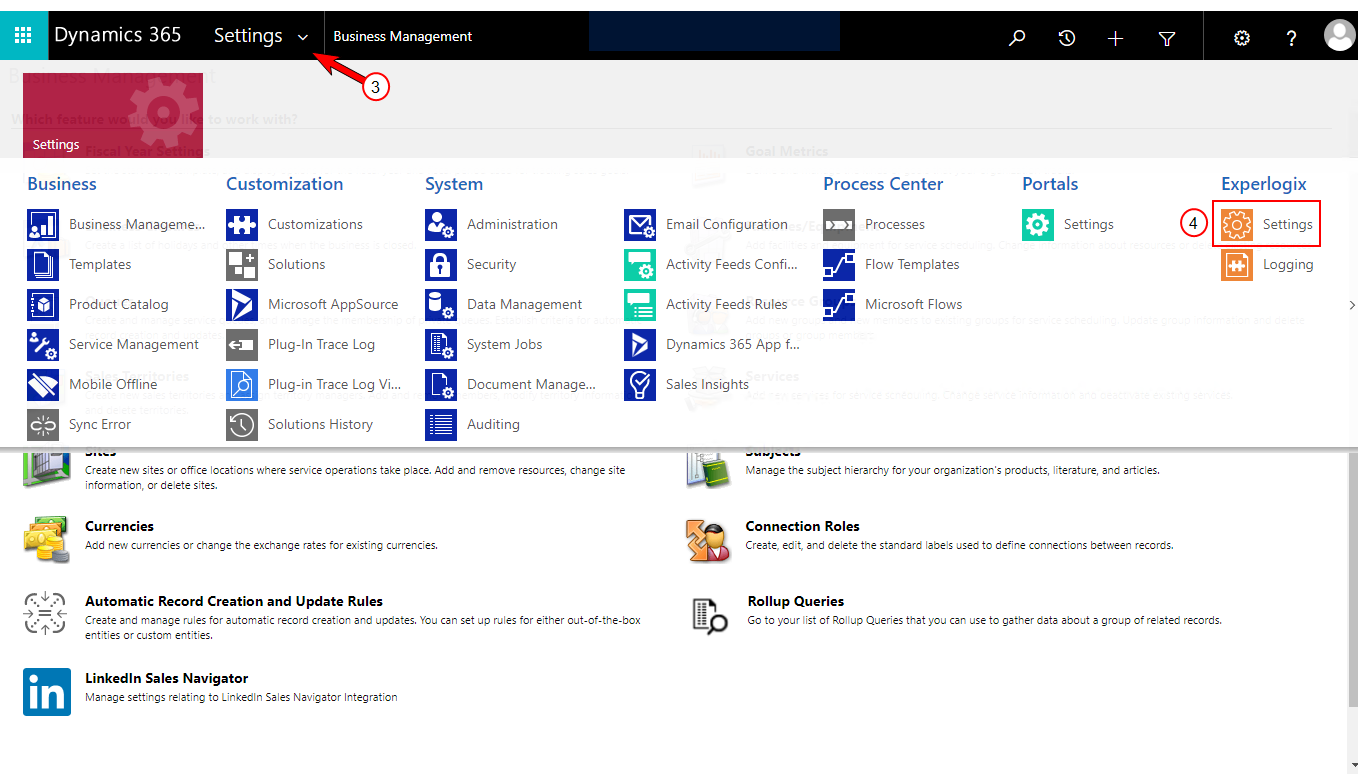The height and width of the screenshot is (775, 1358).
Task: Open Administration under System
Action: (x=512, y=224)
